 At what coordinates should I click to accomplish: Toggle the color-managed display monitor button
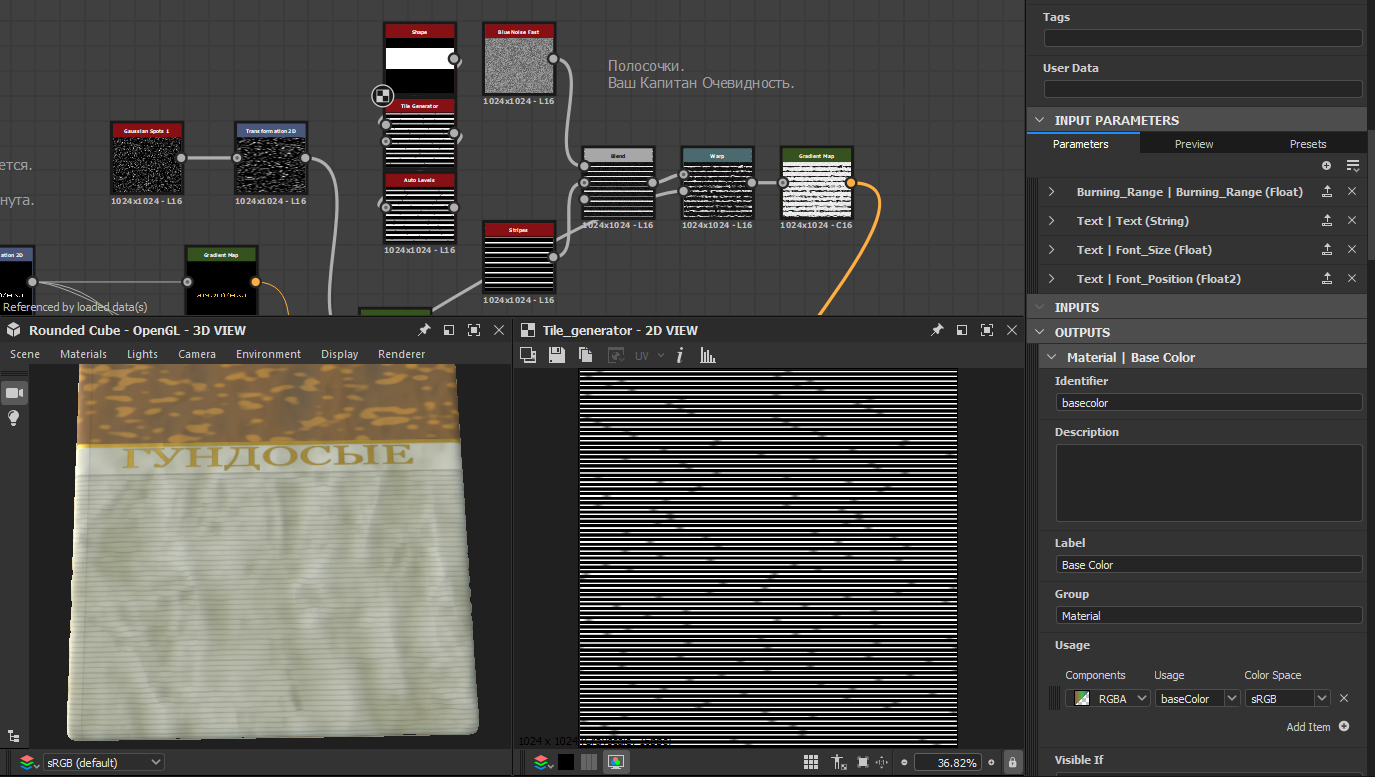click(x=615, y=762)
